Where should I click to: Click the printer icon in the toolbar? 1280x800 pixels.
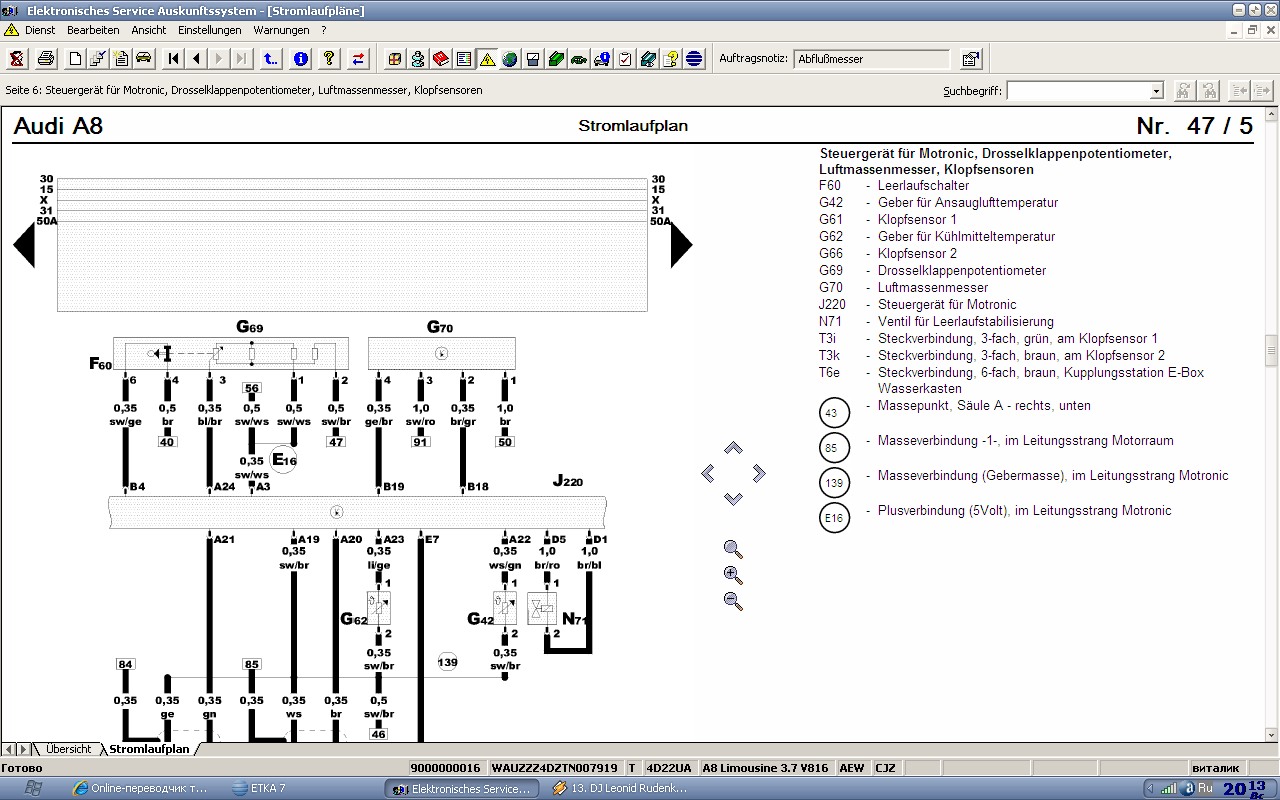pos(46,59)
